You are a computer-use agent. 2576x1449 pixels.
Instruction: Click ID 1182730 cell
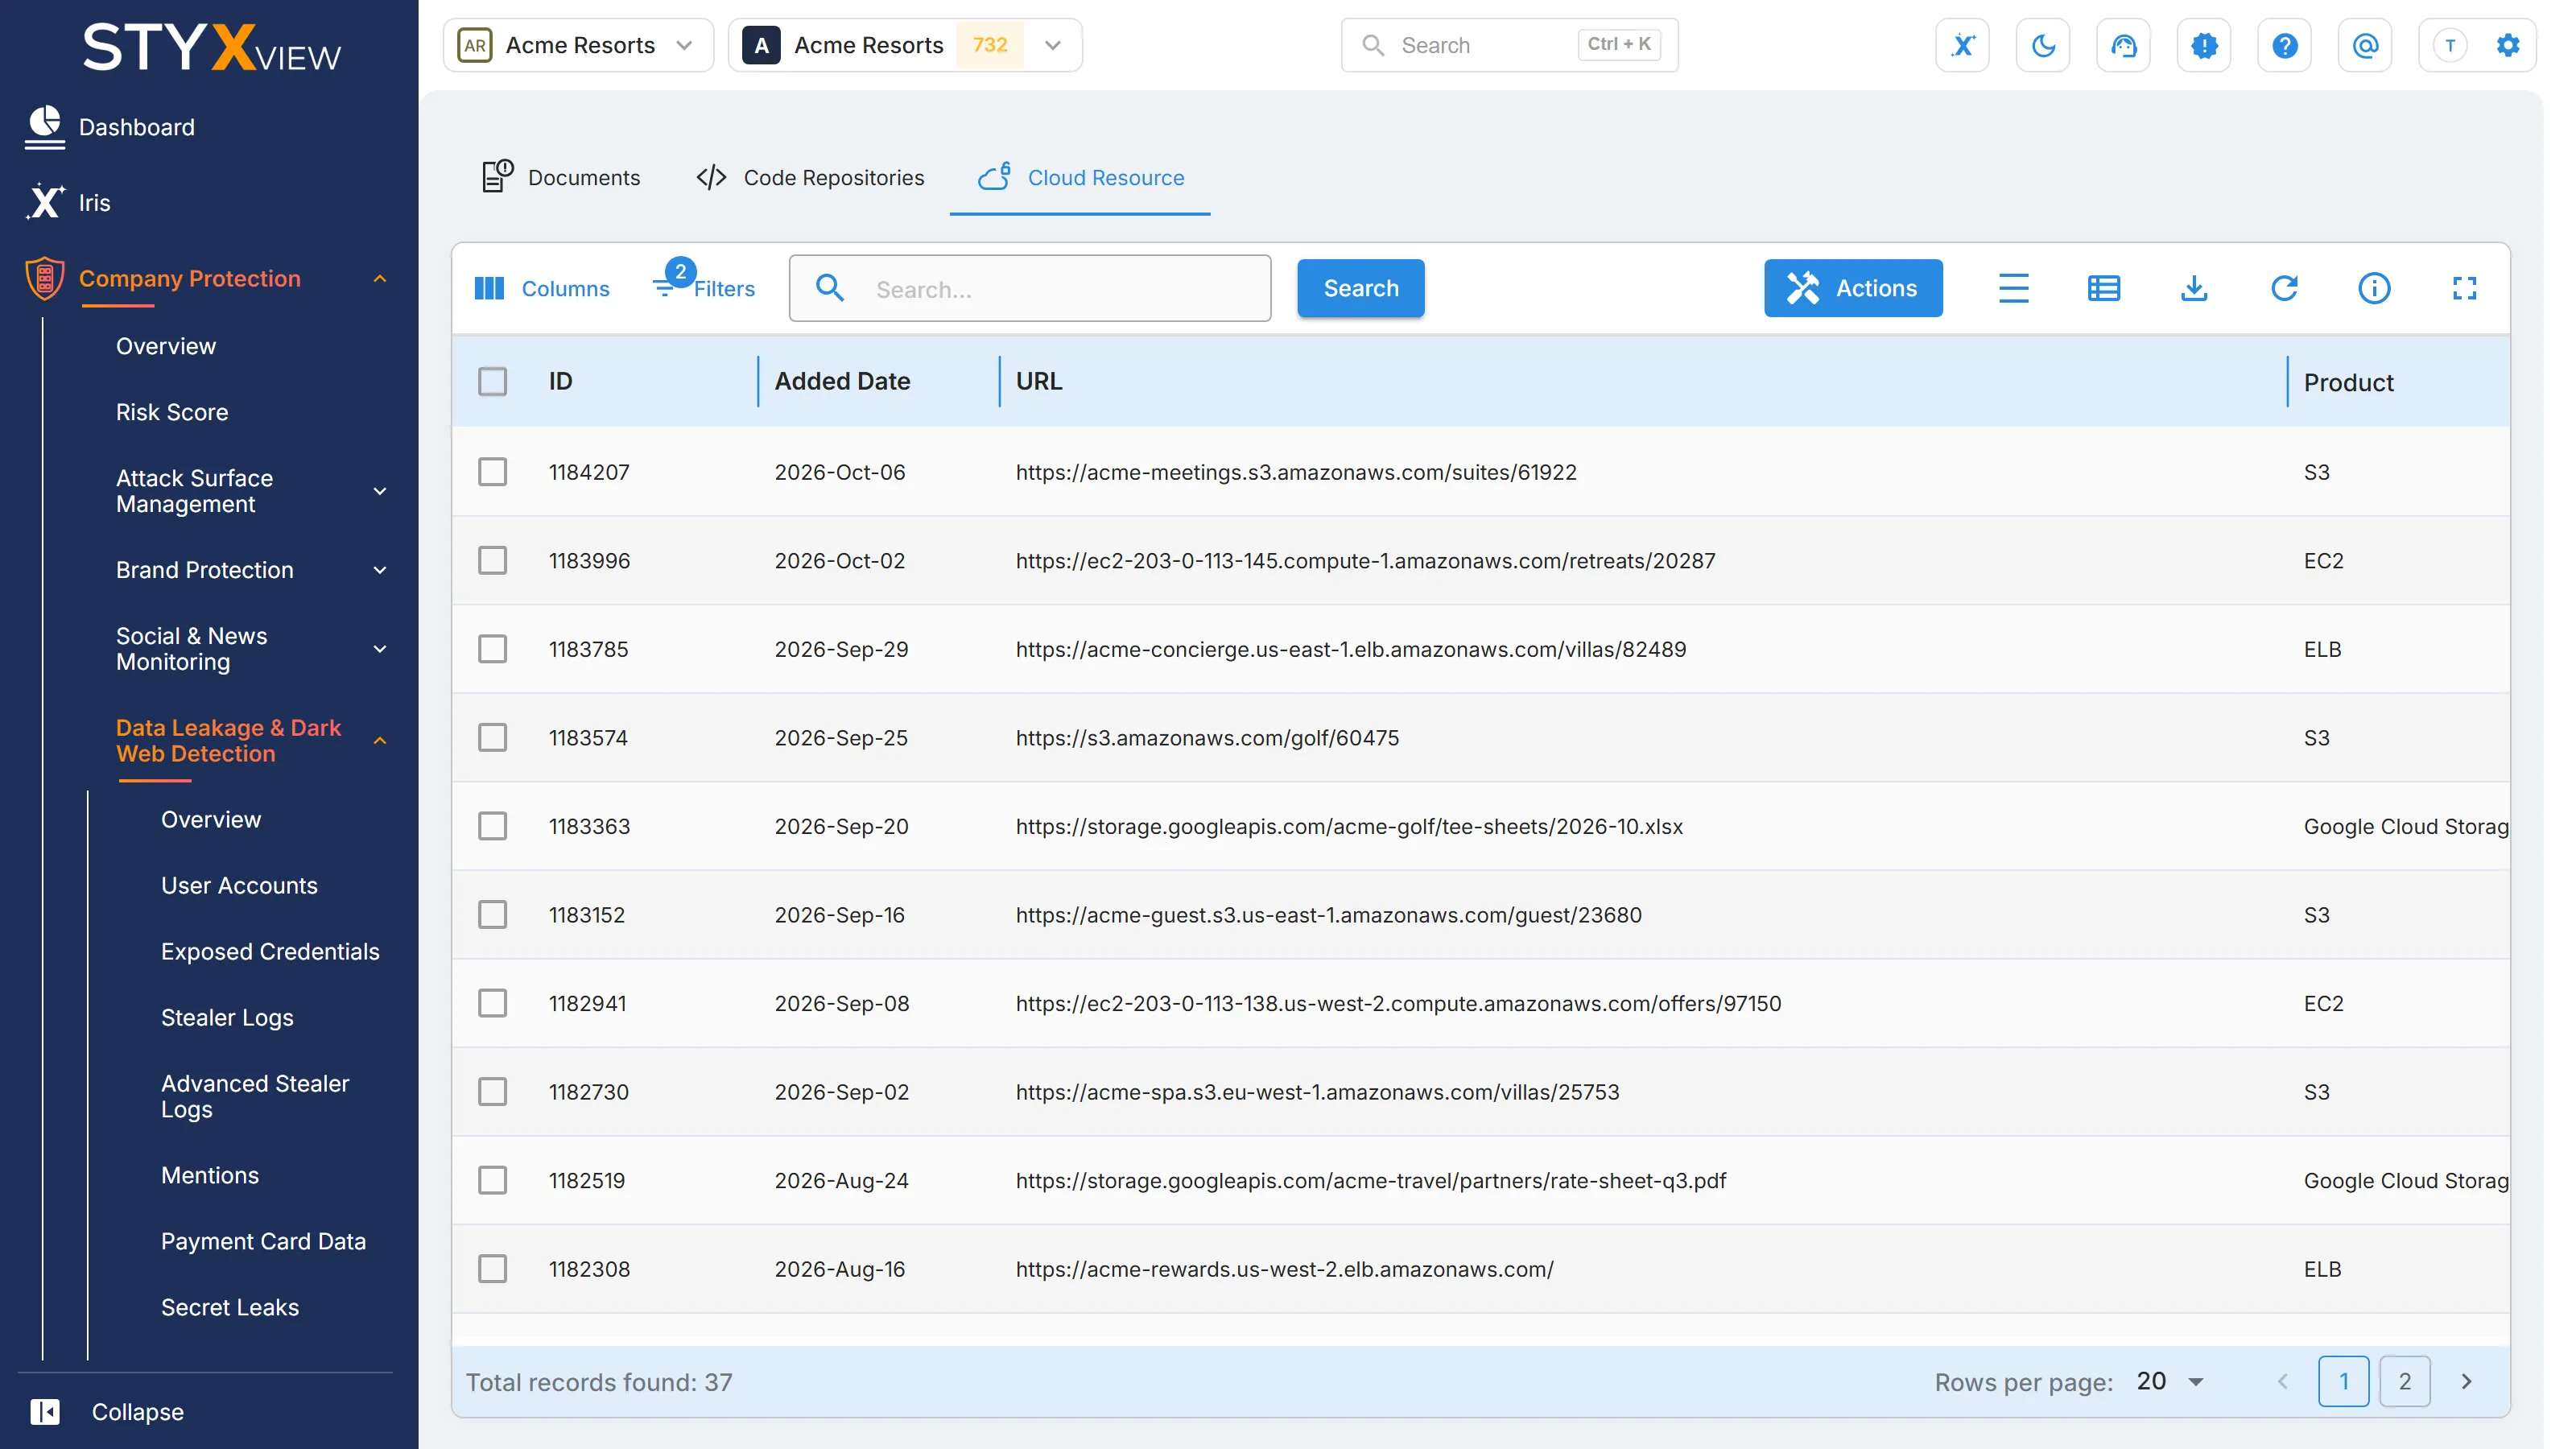coord(589,1091)
